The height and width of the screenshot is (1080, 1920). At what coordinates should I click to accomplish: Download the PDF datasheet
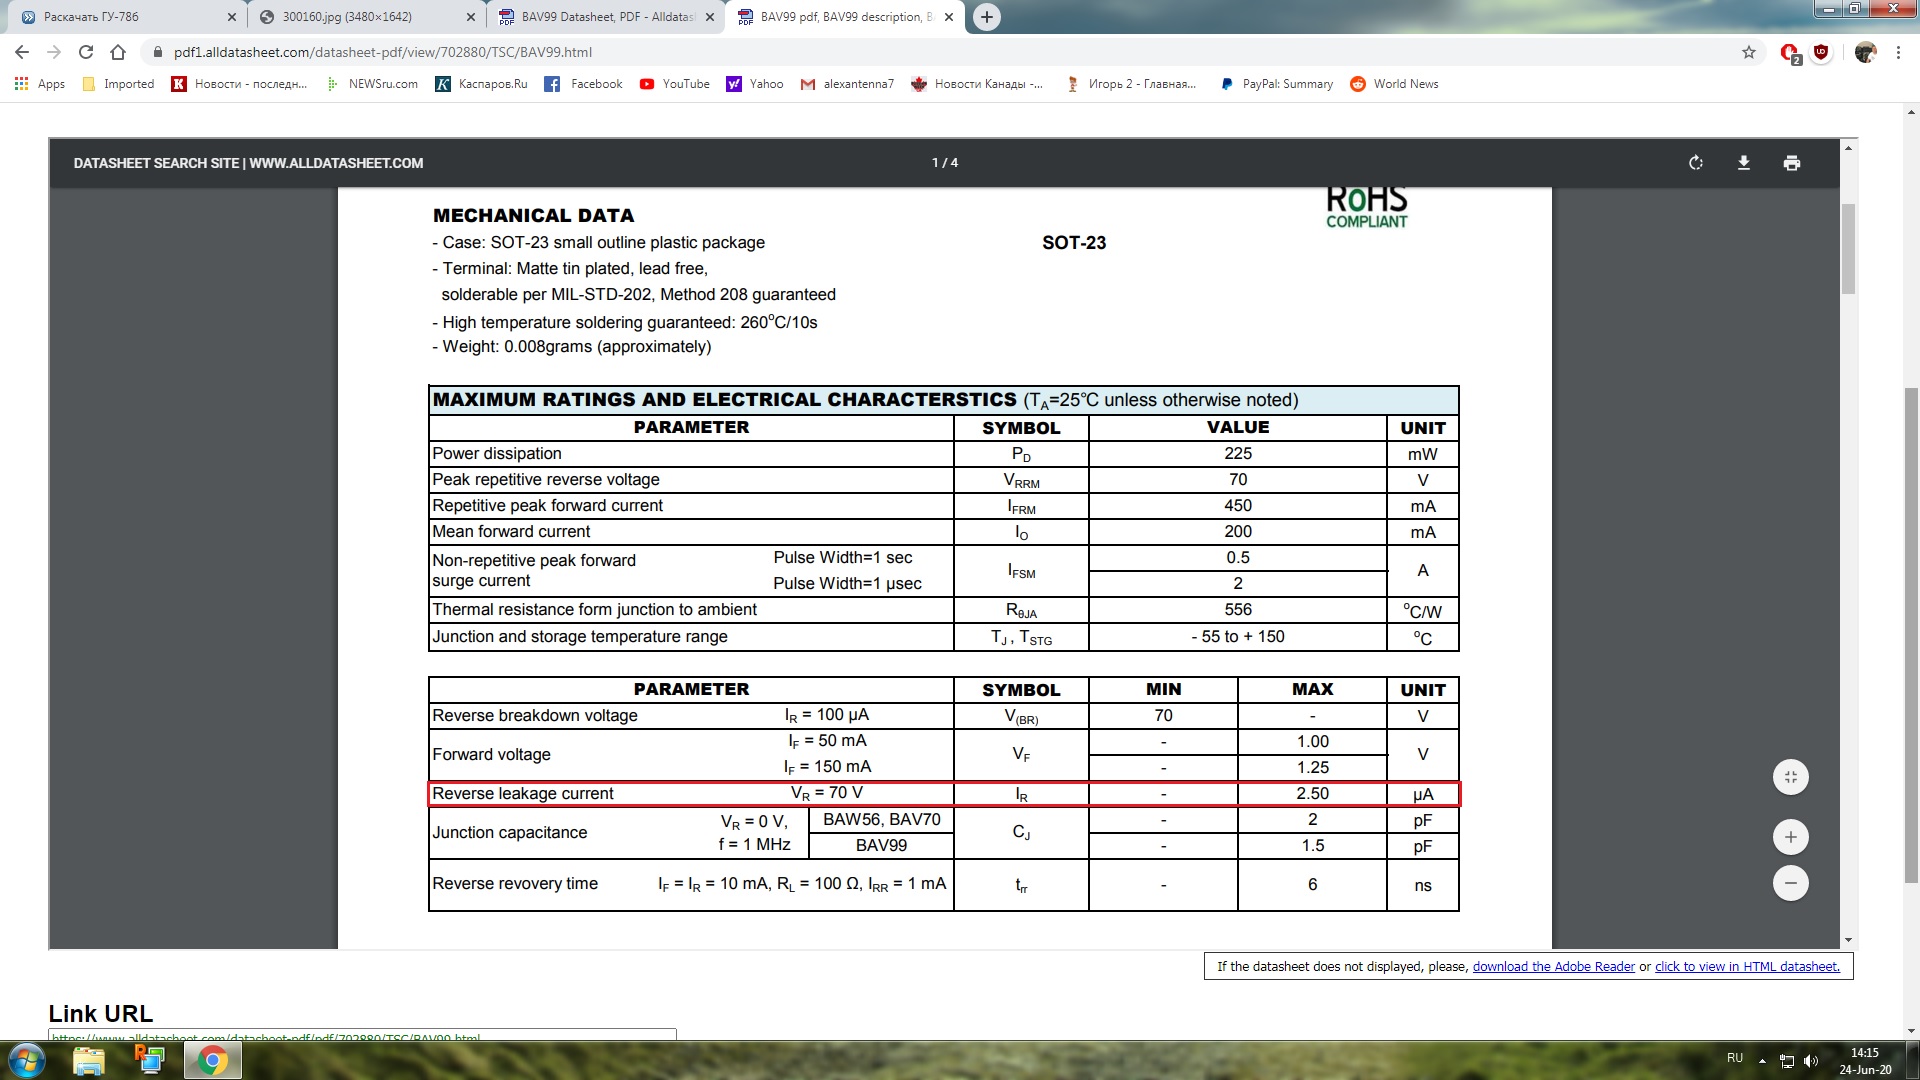[x=1744, y=163]
